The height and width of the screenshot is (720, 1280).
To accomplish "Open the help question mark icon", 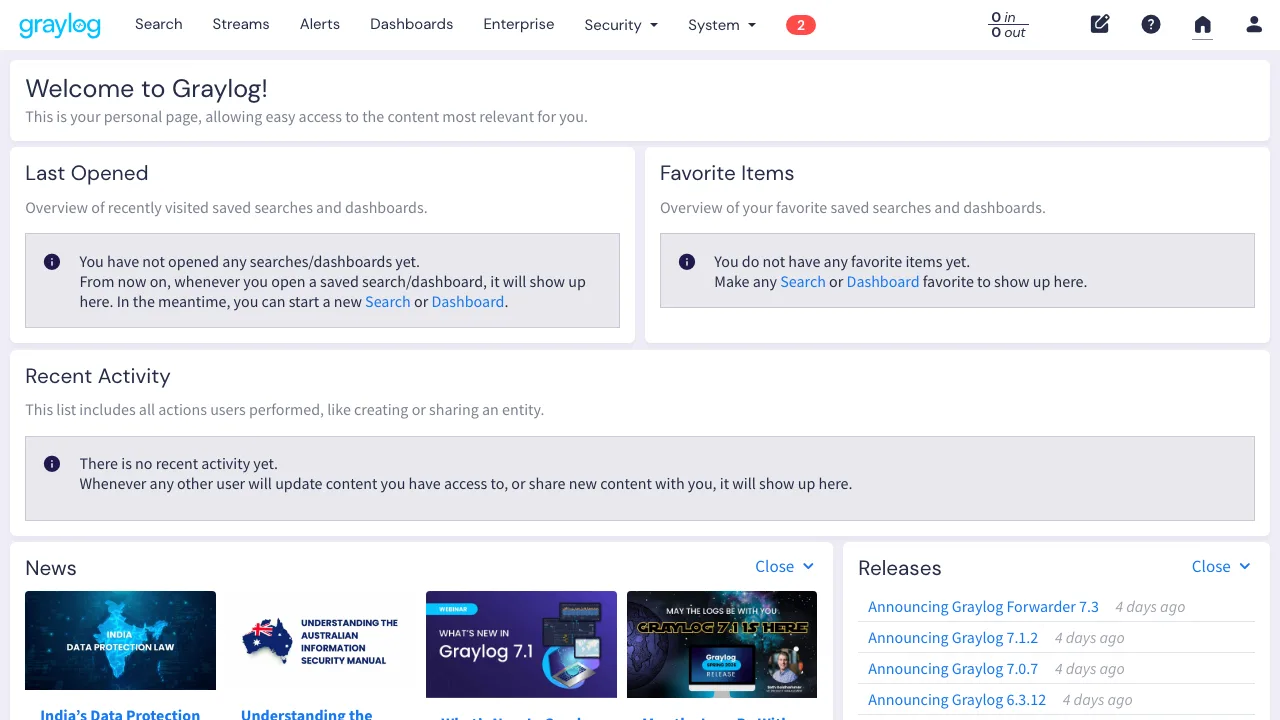I will (x=1151, y=24).
